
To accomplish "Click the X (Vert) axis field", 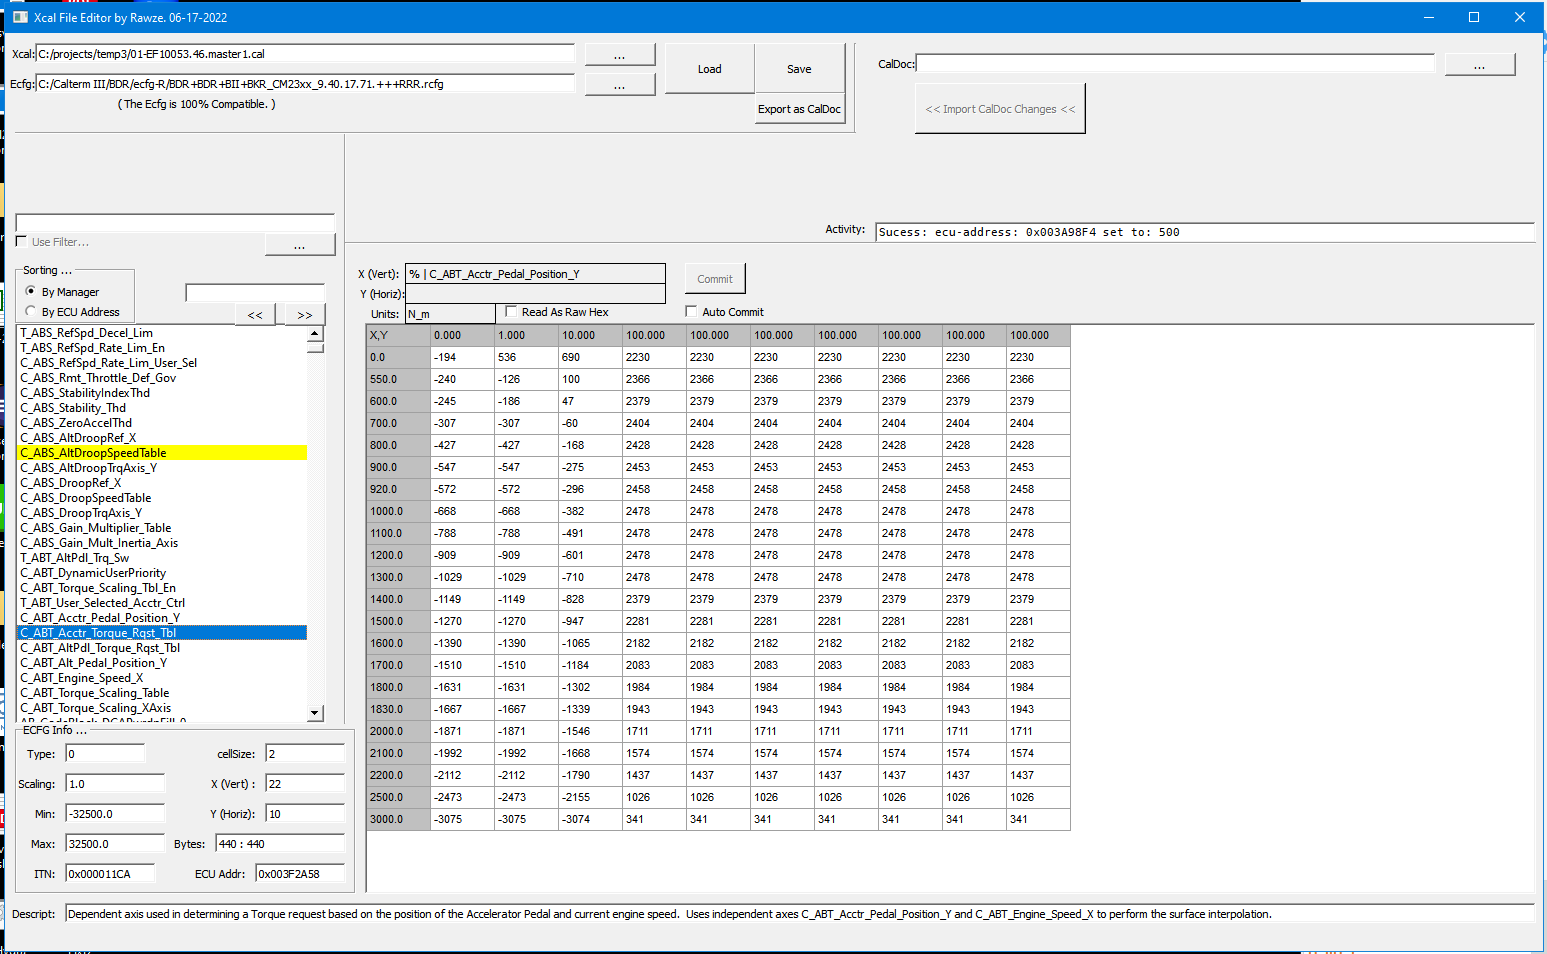I will pyautogui.click(x=535, y=274).
